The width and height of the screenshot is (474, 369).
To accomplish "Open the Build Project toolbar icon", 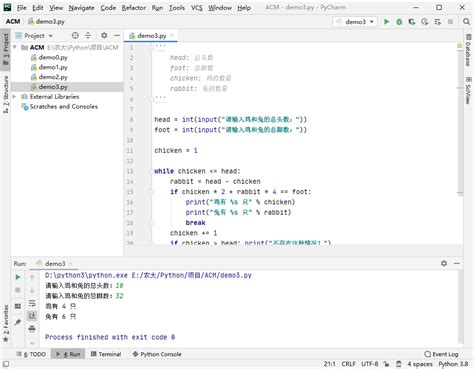I will tap(438, 22).
